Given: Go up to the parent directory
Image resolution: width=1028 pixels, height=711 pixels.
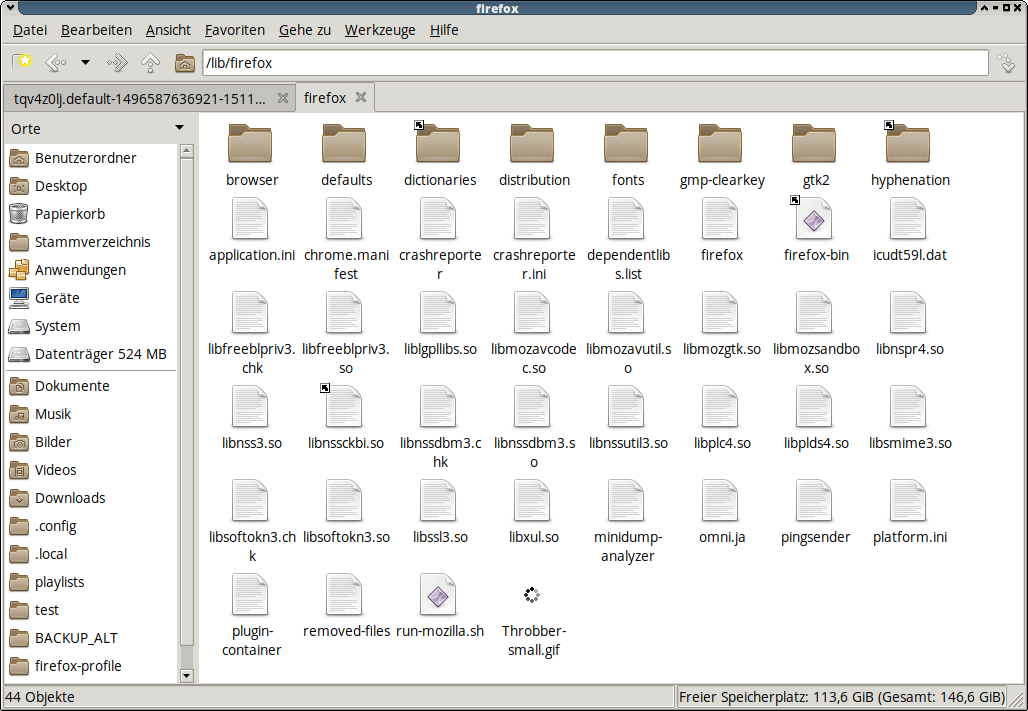Looking at the screenshot, I should point(150,63).
